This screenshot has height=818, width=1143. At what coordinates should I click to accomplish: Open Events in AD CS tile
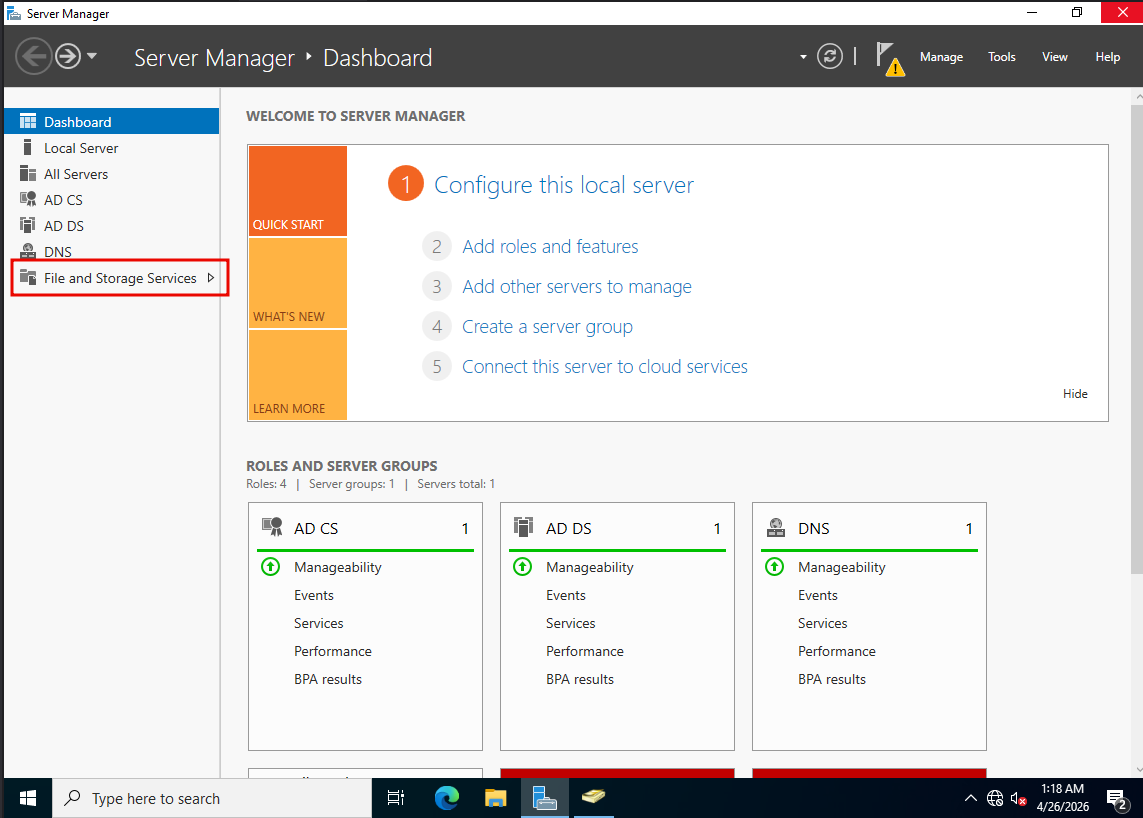click(313, 596)
